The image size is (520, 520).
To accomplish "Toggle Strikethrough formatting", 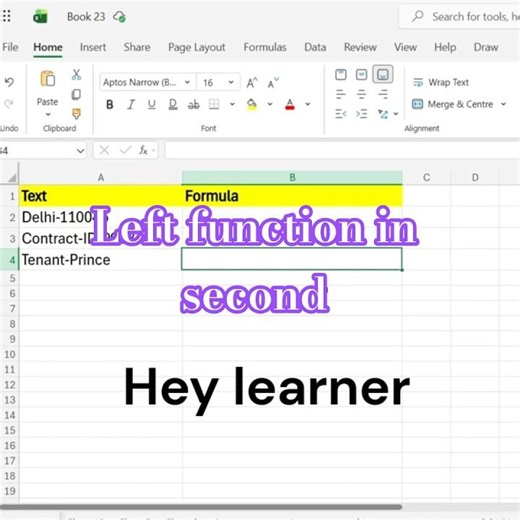I will (194, 105).
